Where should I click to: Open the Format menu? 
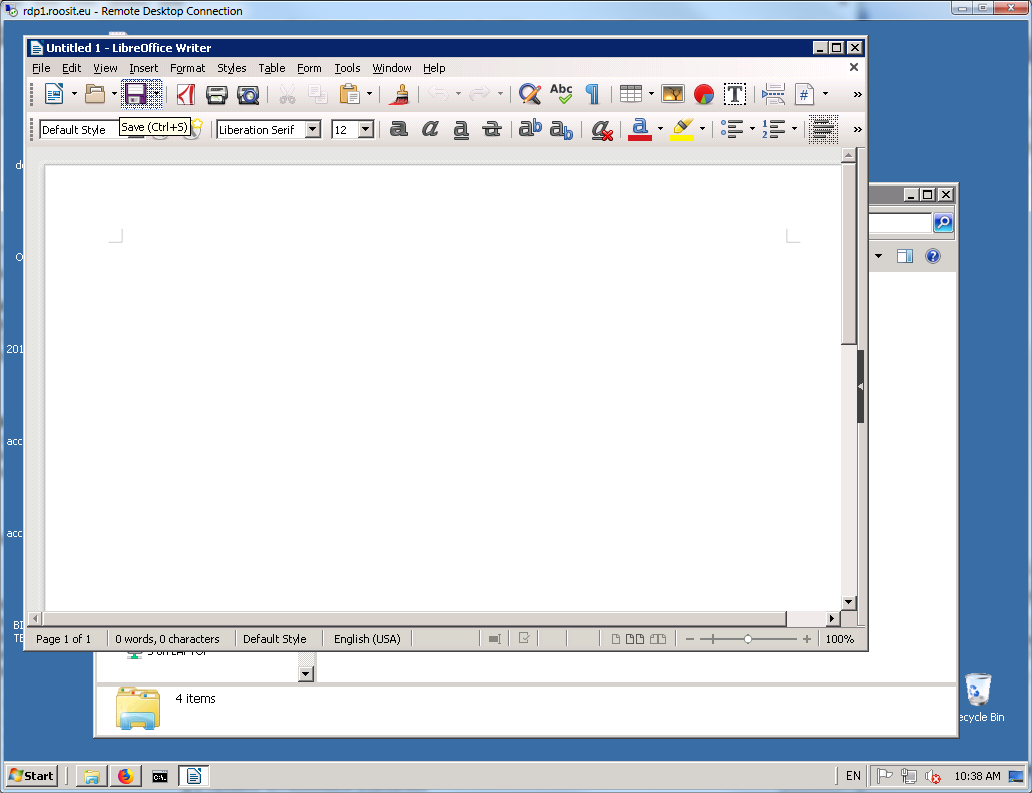(x=188, y=68)
